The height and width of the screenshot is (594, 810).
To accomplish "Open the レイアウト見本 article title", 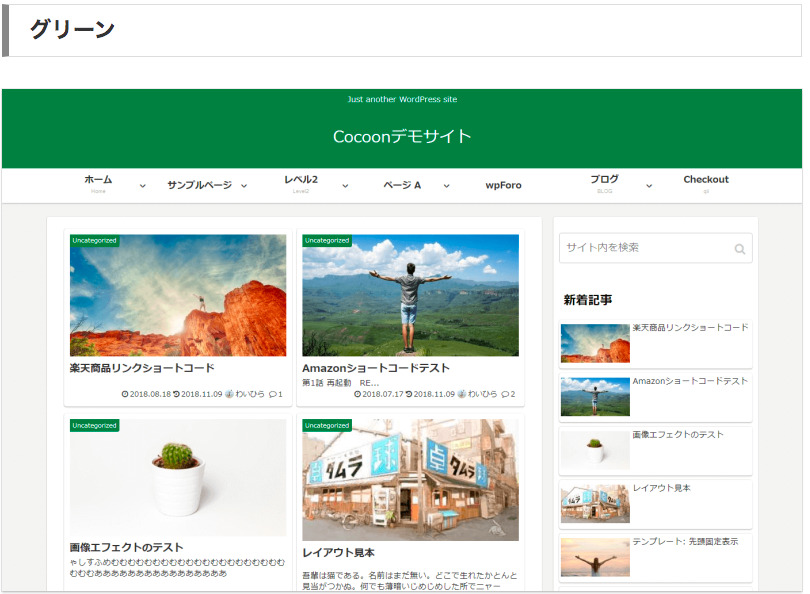I will pos(338,552).
